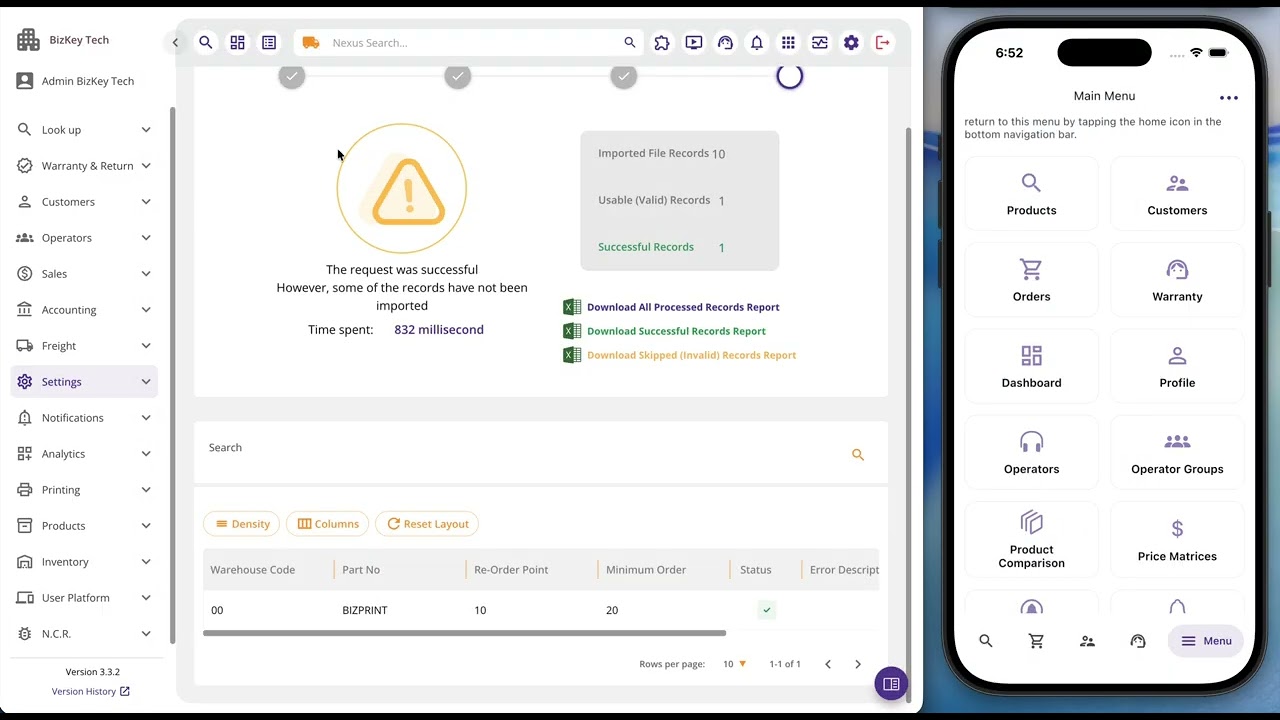Click the orange search icon in the table search
Viewport: 1280px width, 720px height.
tap(857, 454)
